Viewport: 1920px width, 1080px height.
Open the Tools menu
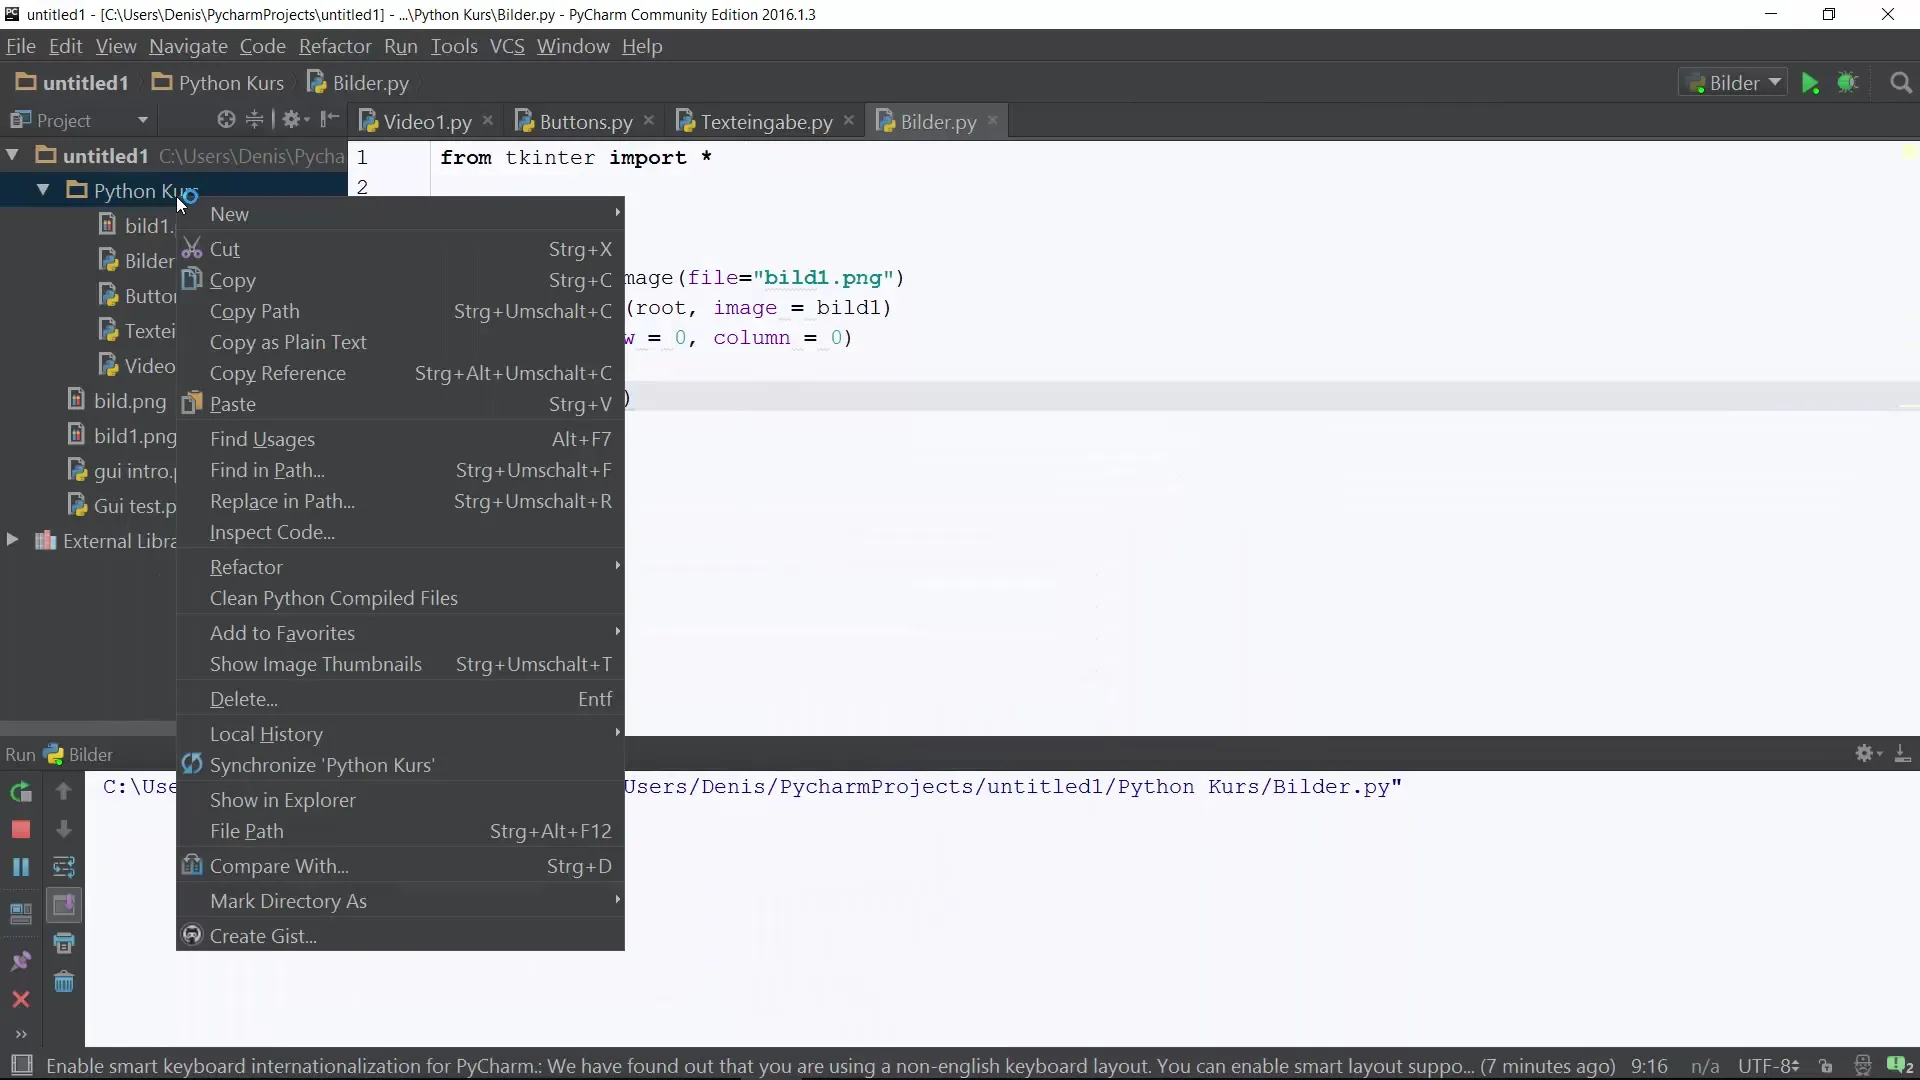click(x=454, y=46)
